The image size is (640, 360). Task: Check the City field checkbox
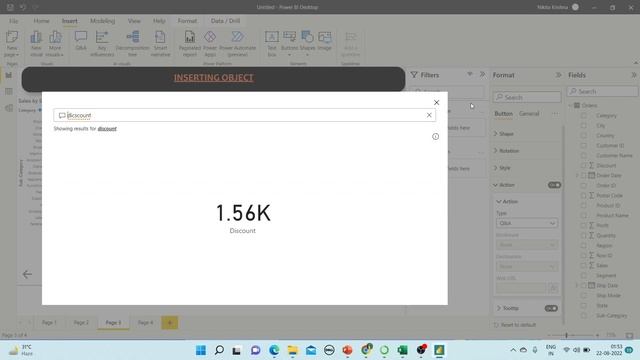[584, 125]
